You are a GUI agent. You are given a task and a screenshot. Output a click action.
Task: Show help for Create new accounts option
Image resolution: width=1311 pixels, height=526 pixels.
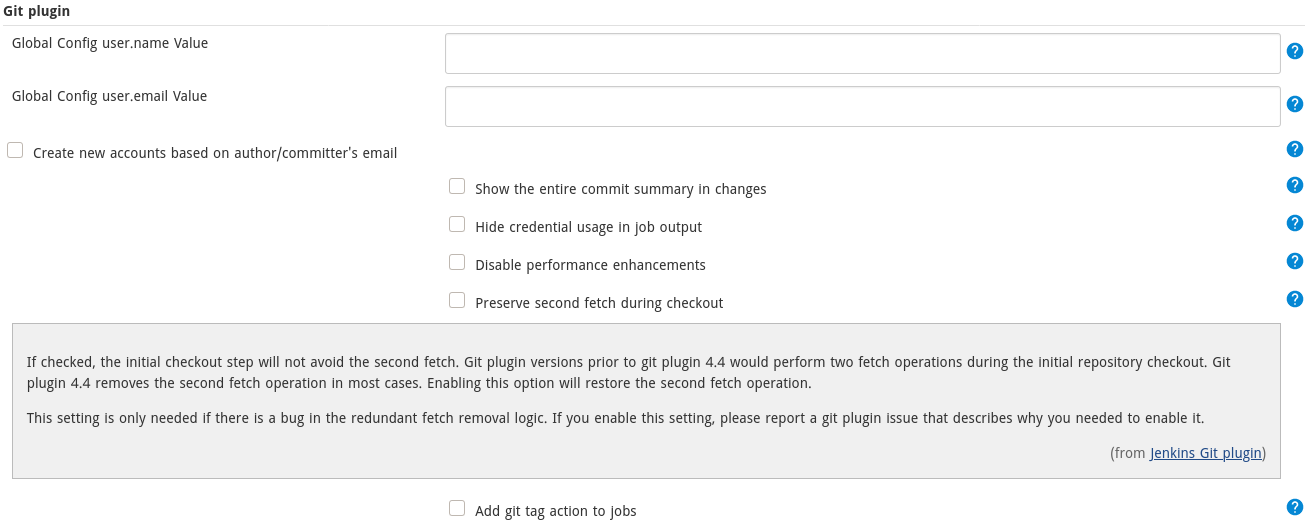(x=1294, y=149)
